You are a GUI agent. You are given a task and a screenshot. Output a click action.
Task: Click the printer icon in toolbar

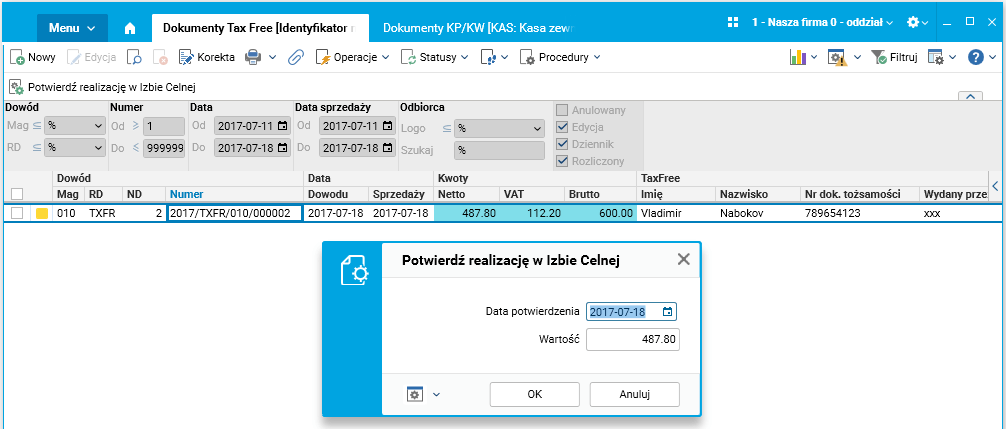pyautogui.click(x=254, y=57)
